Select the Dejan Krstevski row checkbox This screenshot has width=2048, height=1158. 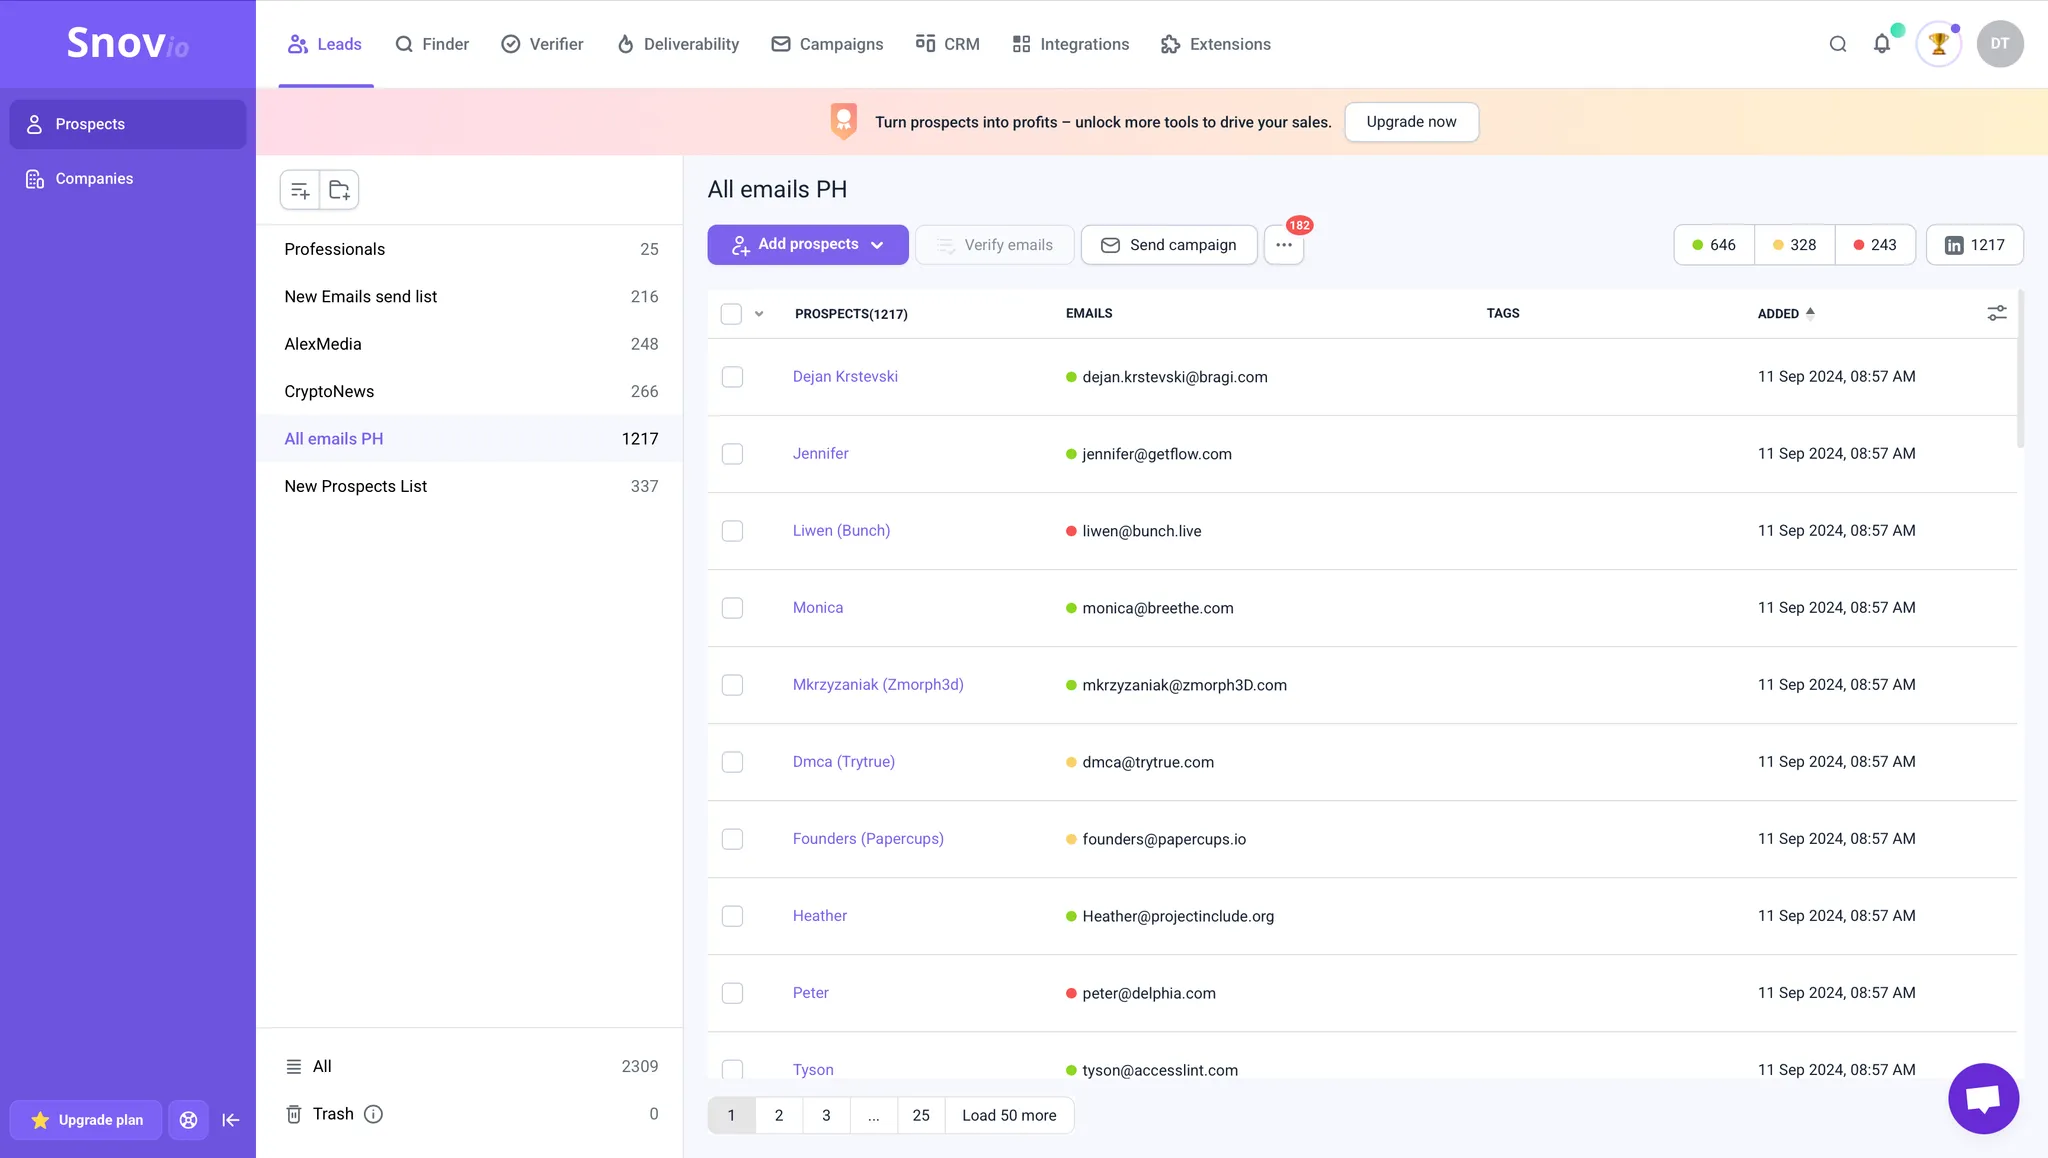click(732, 377)
